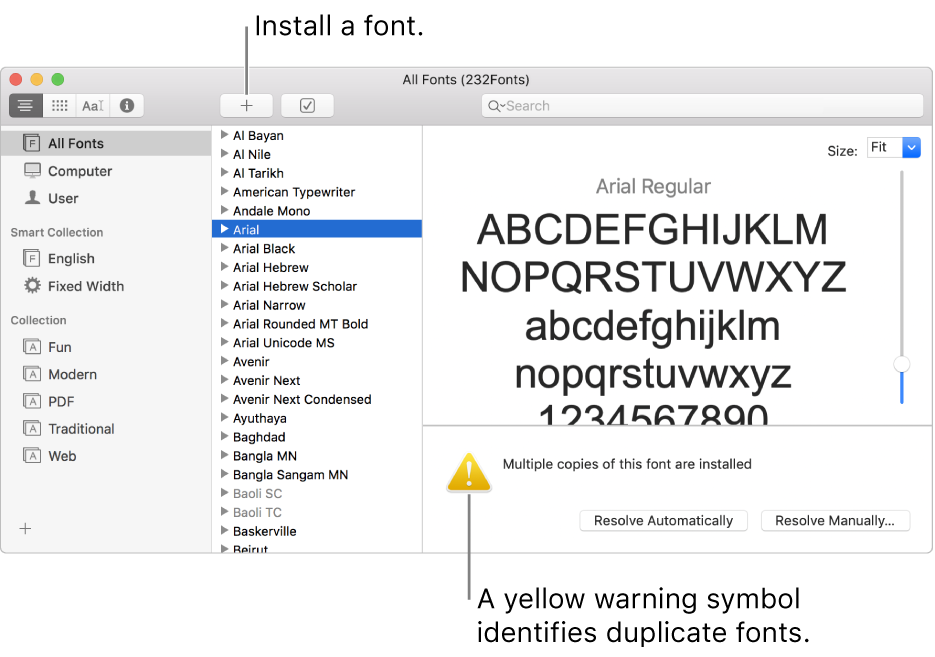Select the Avenir font
This screenshot has height=657, width=935.
click(251, 362)
